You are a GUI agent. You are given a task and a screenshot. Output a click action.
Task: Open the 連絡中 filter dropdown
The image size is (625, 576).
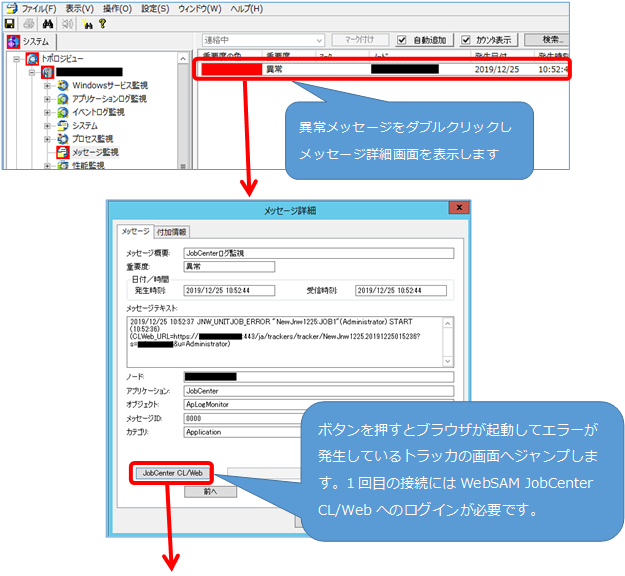pyautogui.click(x=316, y=40)
